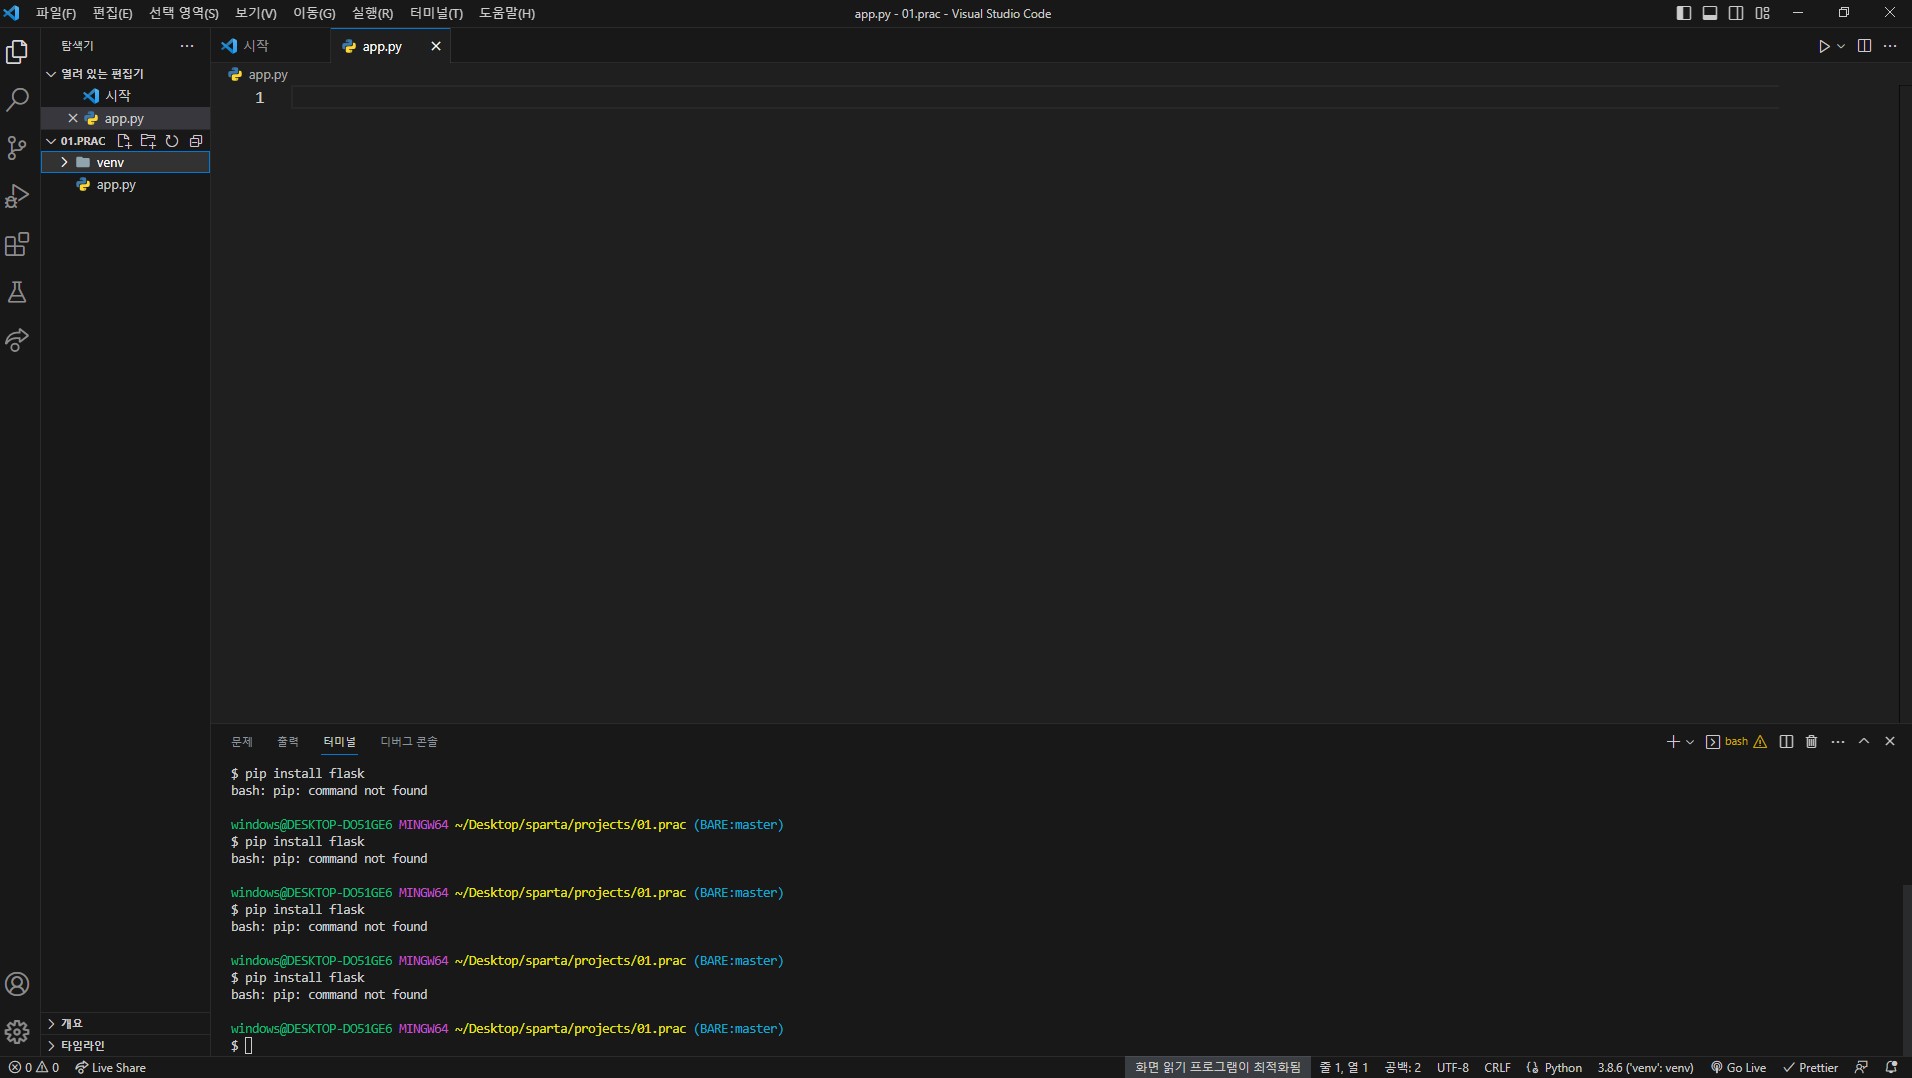Open the customize layout control
Image resolution: width=1912 pixels, height=1078 pixels.
(1762, 13)
